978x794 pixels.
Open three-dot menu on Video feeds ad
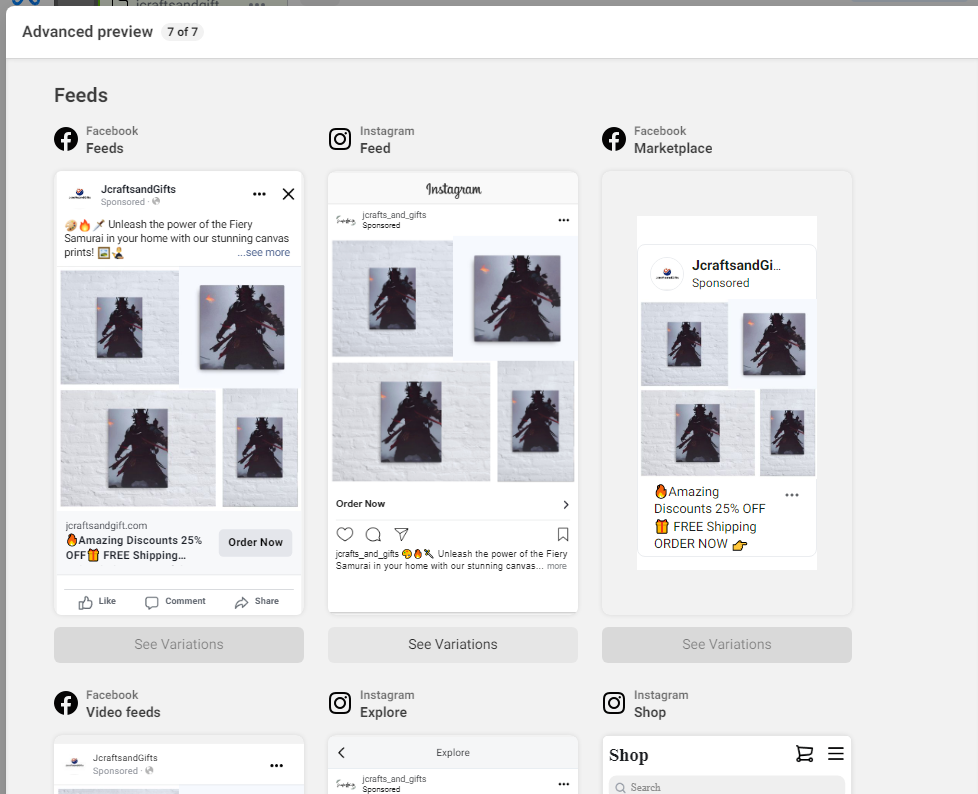pos(276,765)
